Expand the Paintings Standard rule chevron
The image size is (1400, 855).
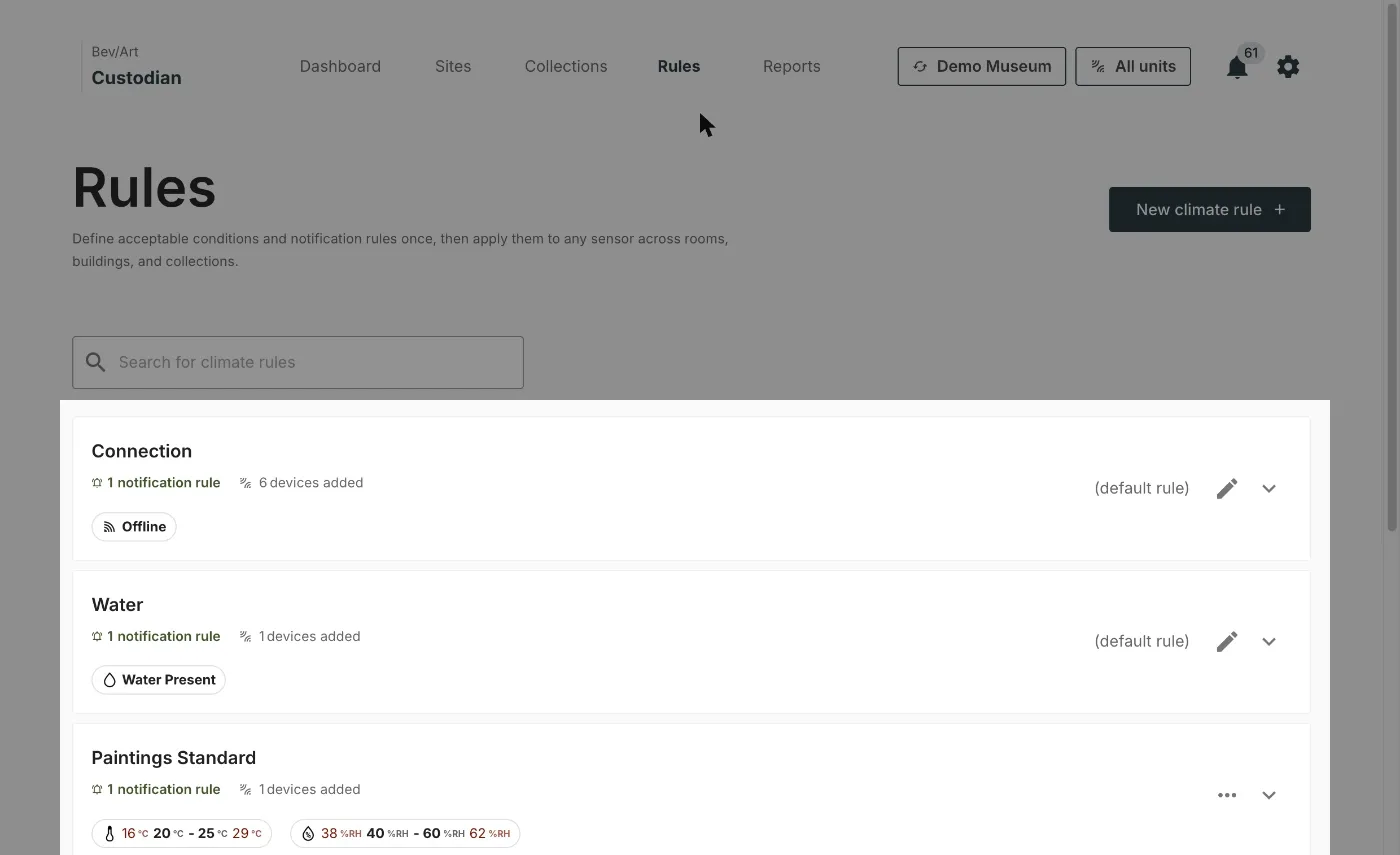click(1269, 795)
